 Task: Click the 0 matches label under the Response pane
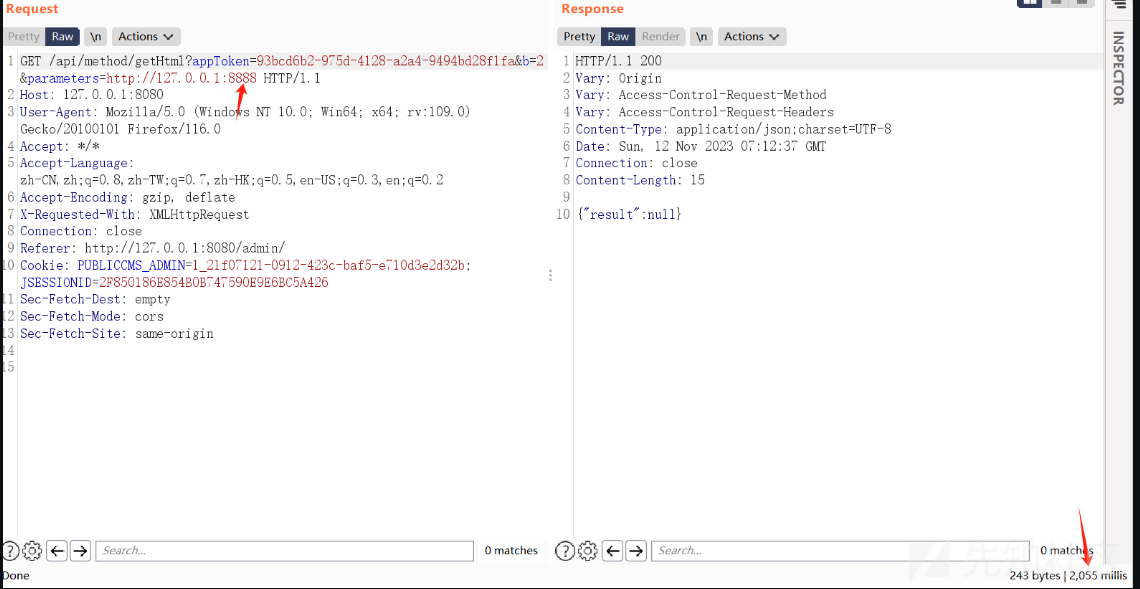(1067, 550)
